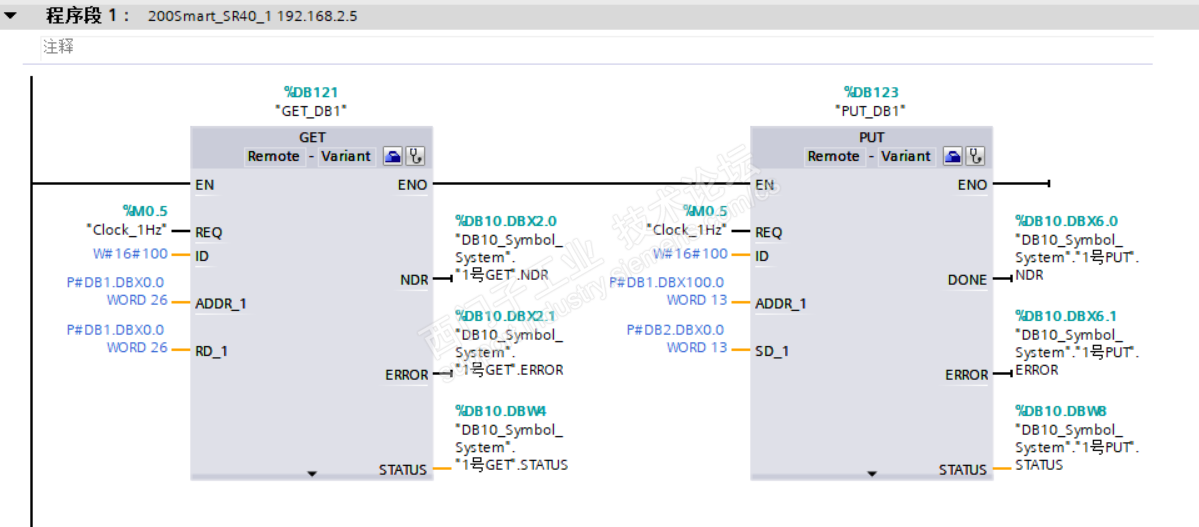1199x527 pixels.
Task: Select %M0.5 address above PUT REQ
Action: [x=705, y=210]
